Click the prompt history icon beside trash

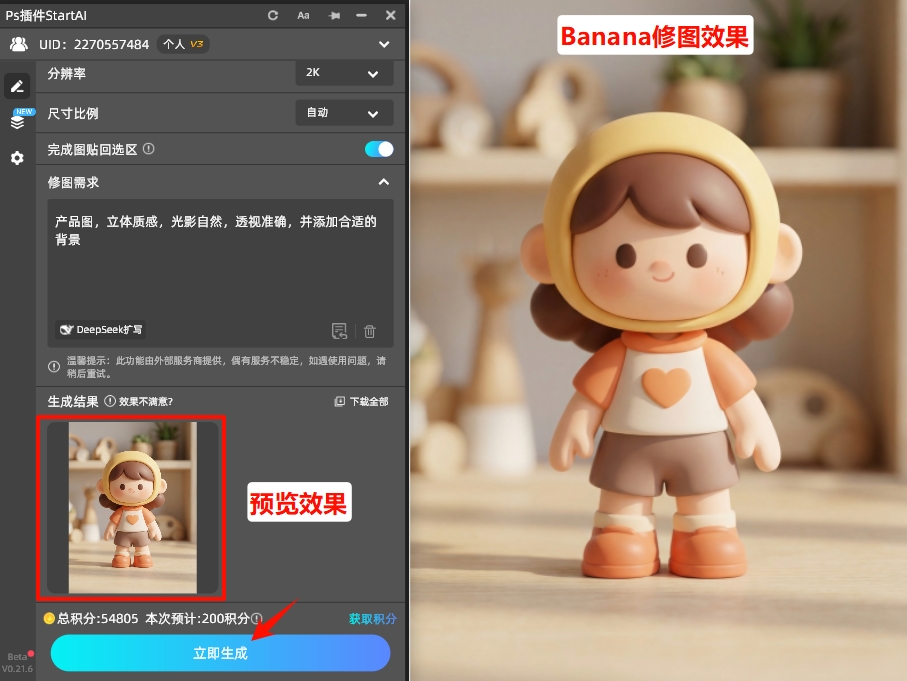coord(340,331)
